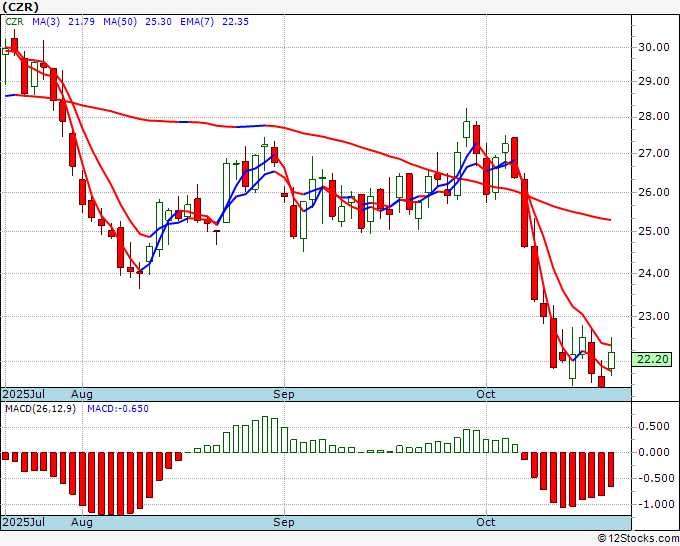Click the current price tag 22.20
680x546 pixels.
point(652,359)
